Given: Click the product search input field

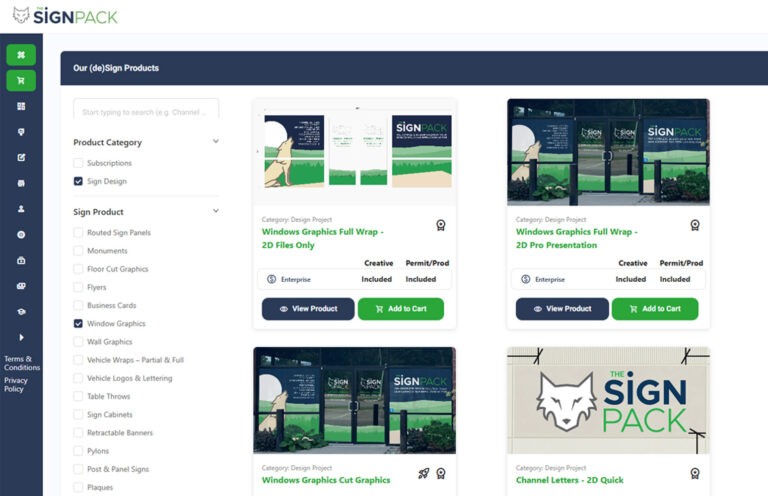Looking at the screenshot, I should coord(146,110).
